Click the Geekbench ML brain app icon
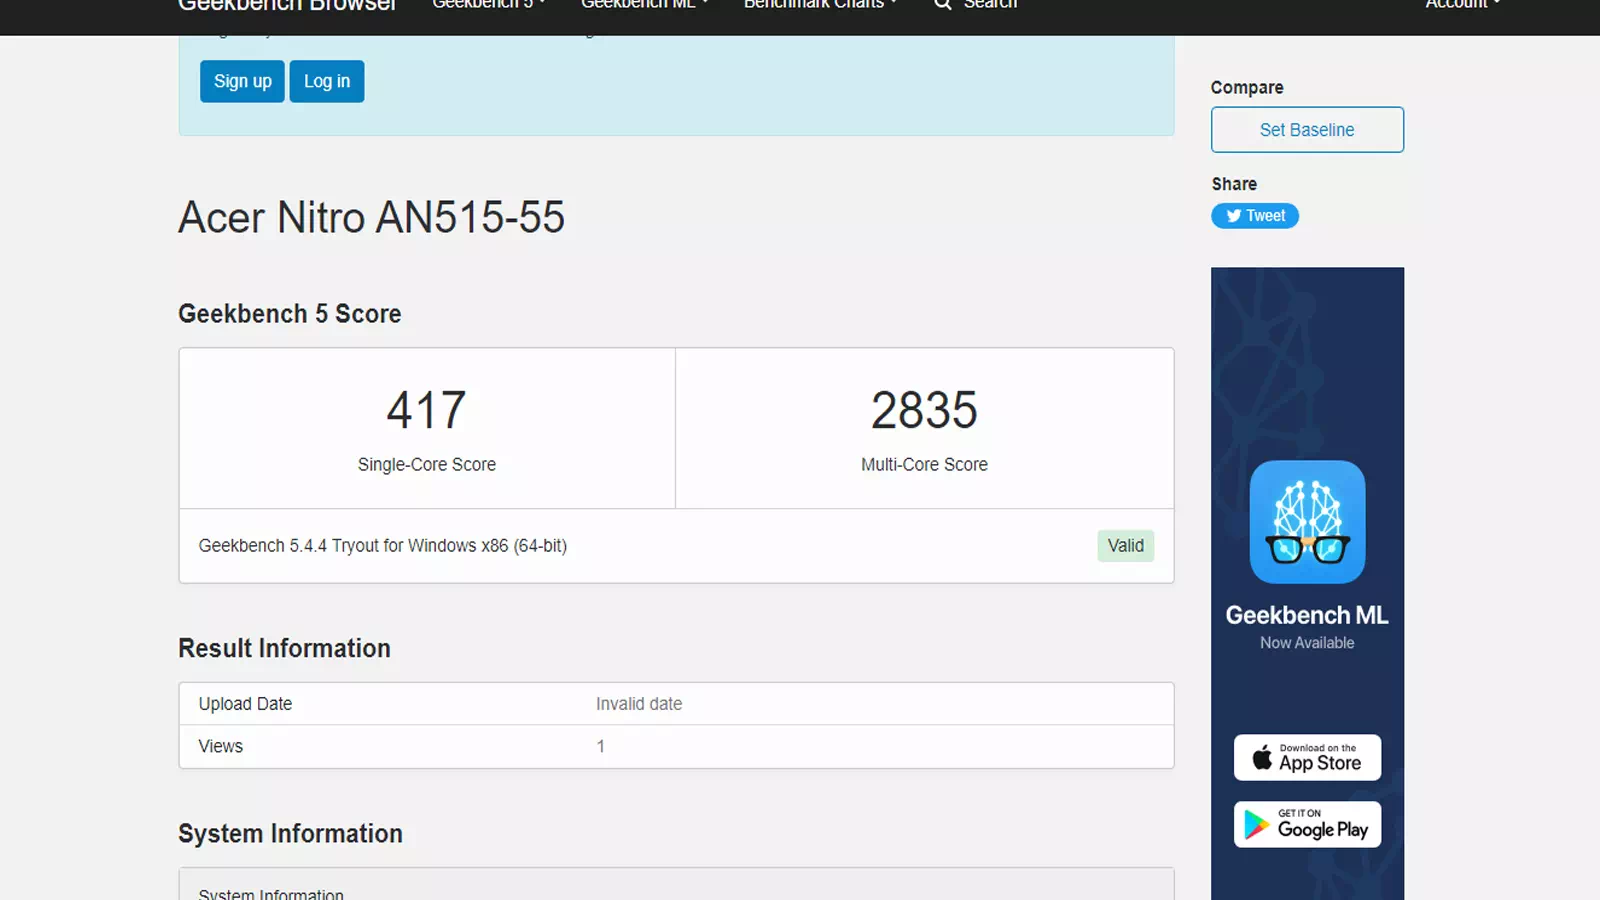This screenshot has width=1600, height=900. pos(1307,523)
